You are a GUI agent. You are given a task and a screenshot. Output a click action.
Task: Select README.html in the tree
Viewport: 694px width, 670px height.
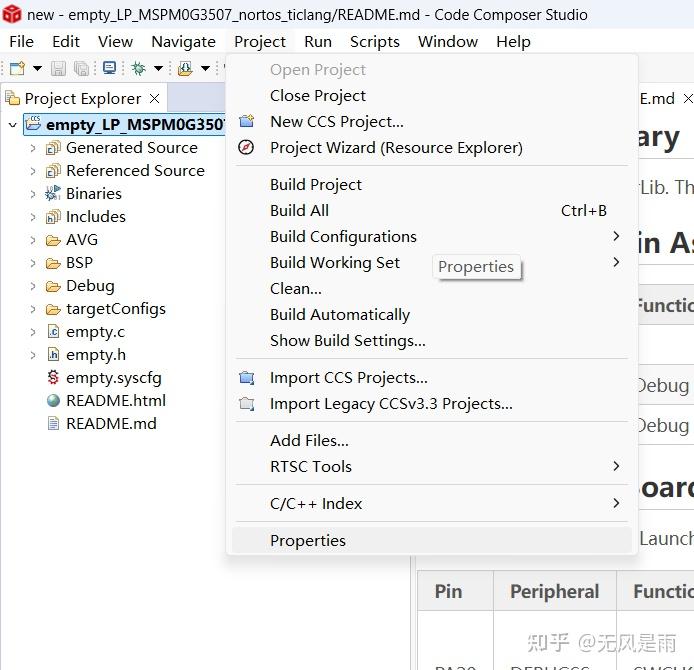pyautogui.click(x=116, y=400)
